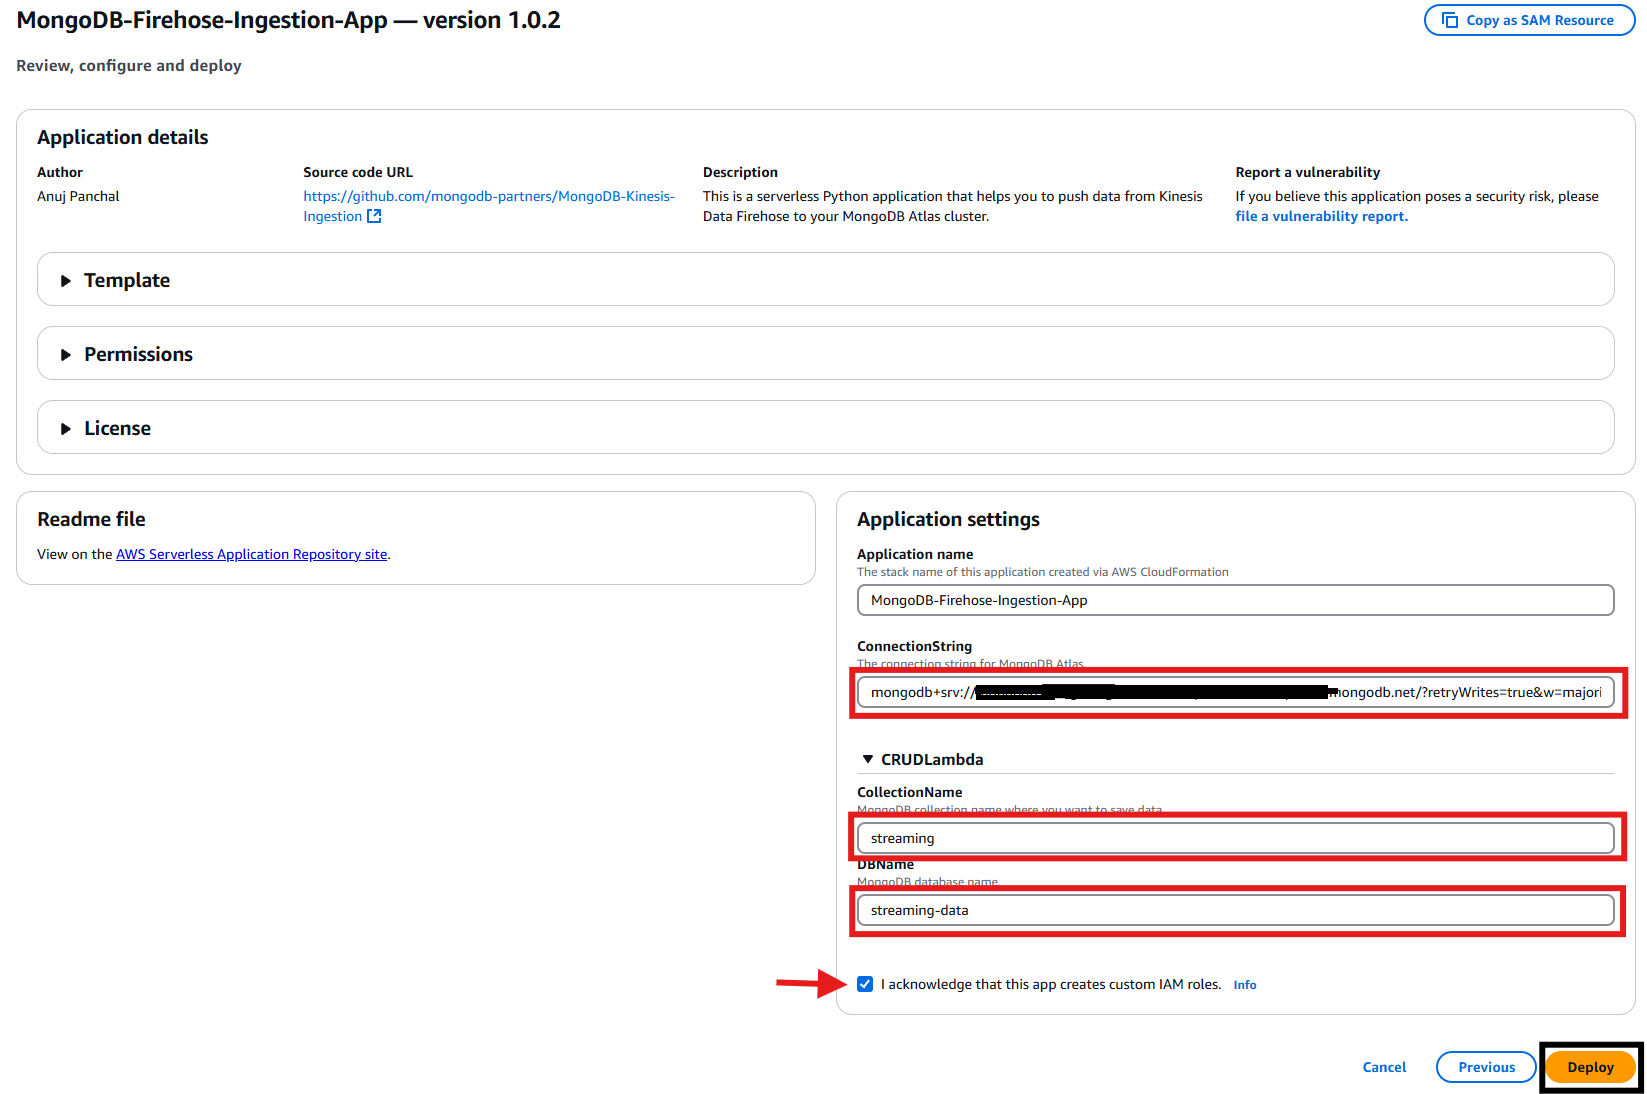Click Info next to the IAM roles acknowledgment
Image resolution: width=1647 pixels, height=1094 pixels.
(1244, 984)
